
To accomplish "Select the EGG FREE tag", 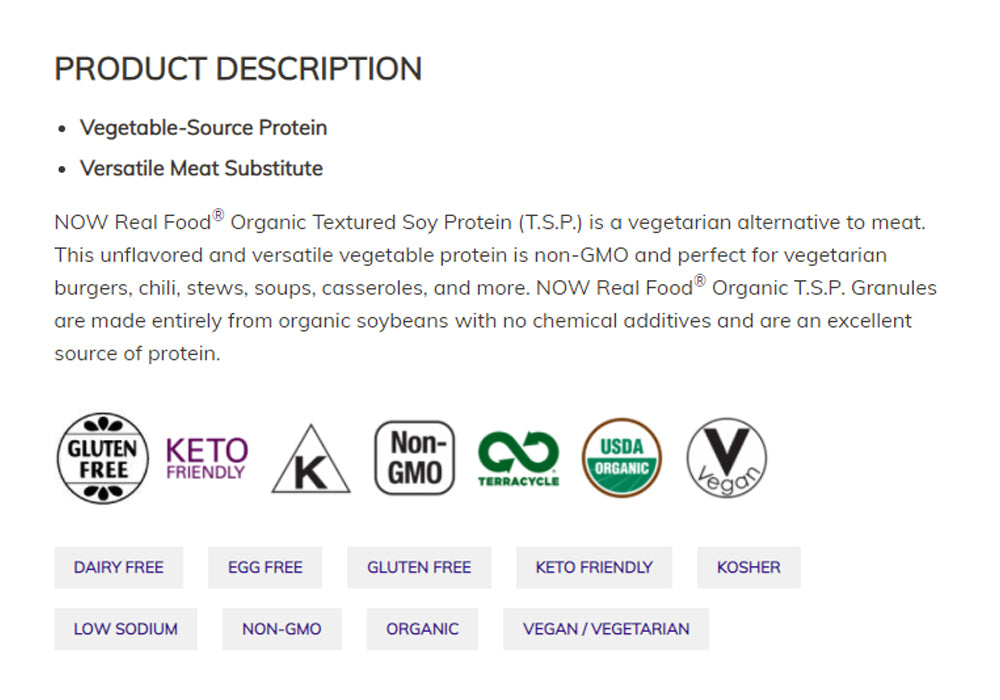I will [265, 567].
